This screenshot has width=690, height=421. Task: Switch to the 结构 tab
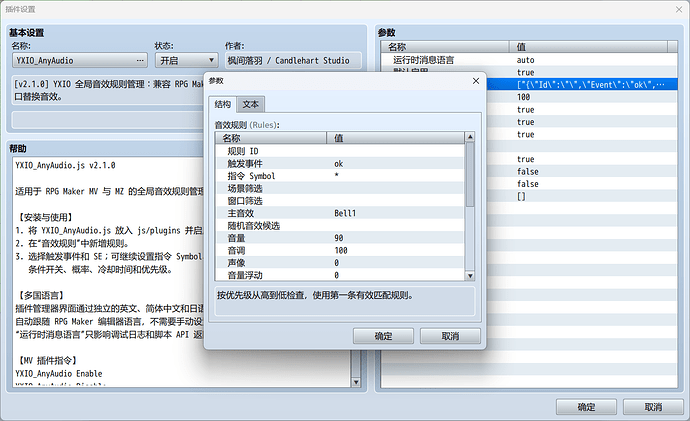point(222,104)
